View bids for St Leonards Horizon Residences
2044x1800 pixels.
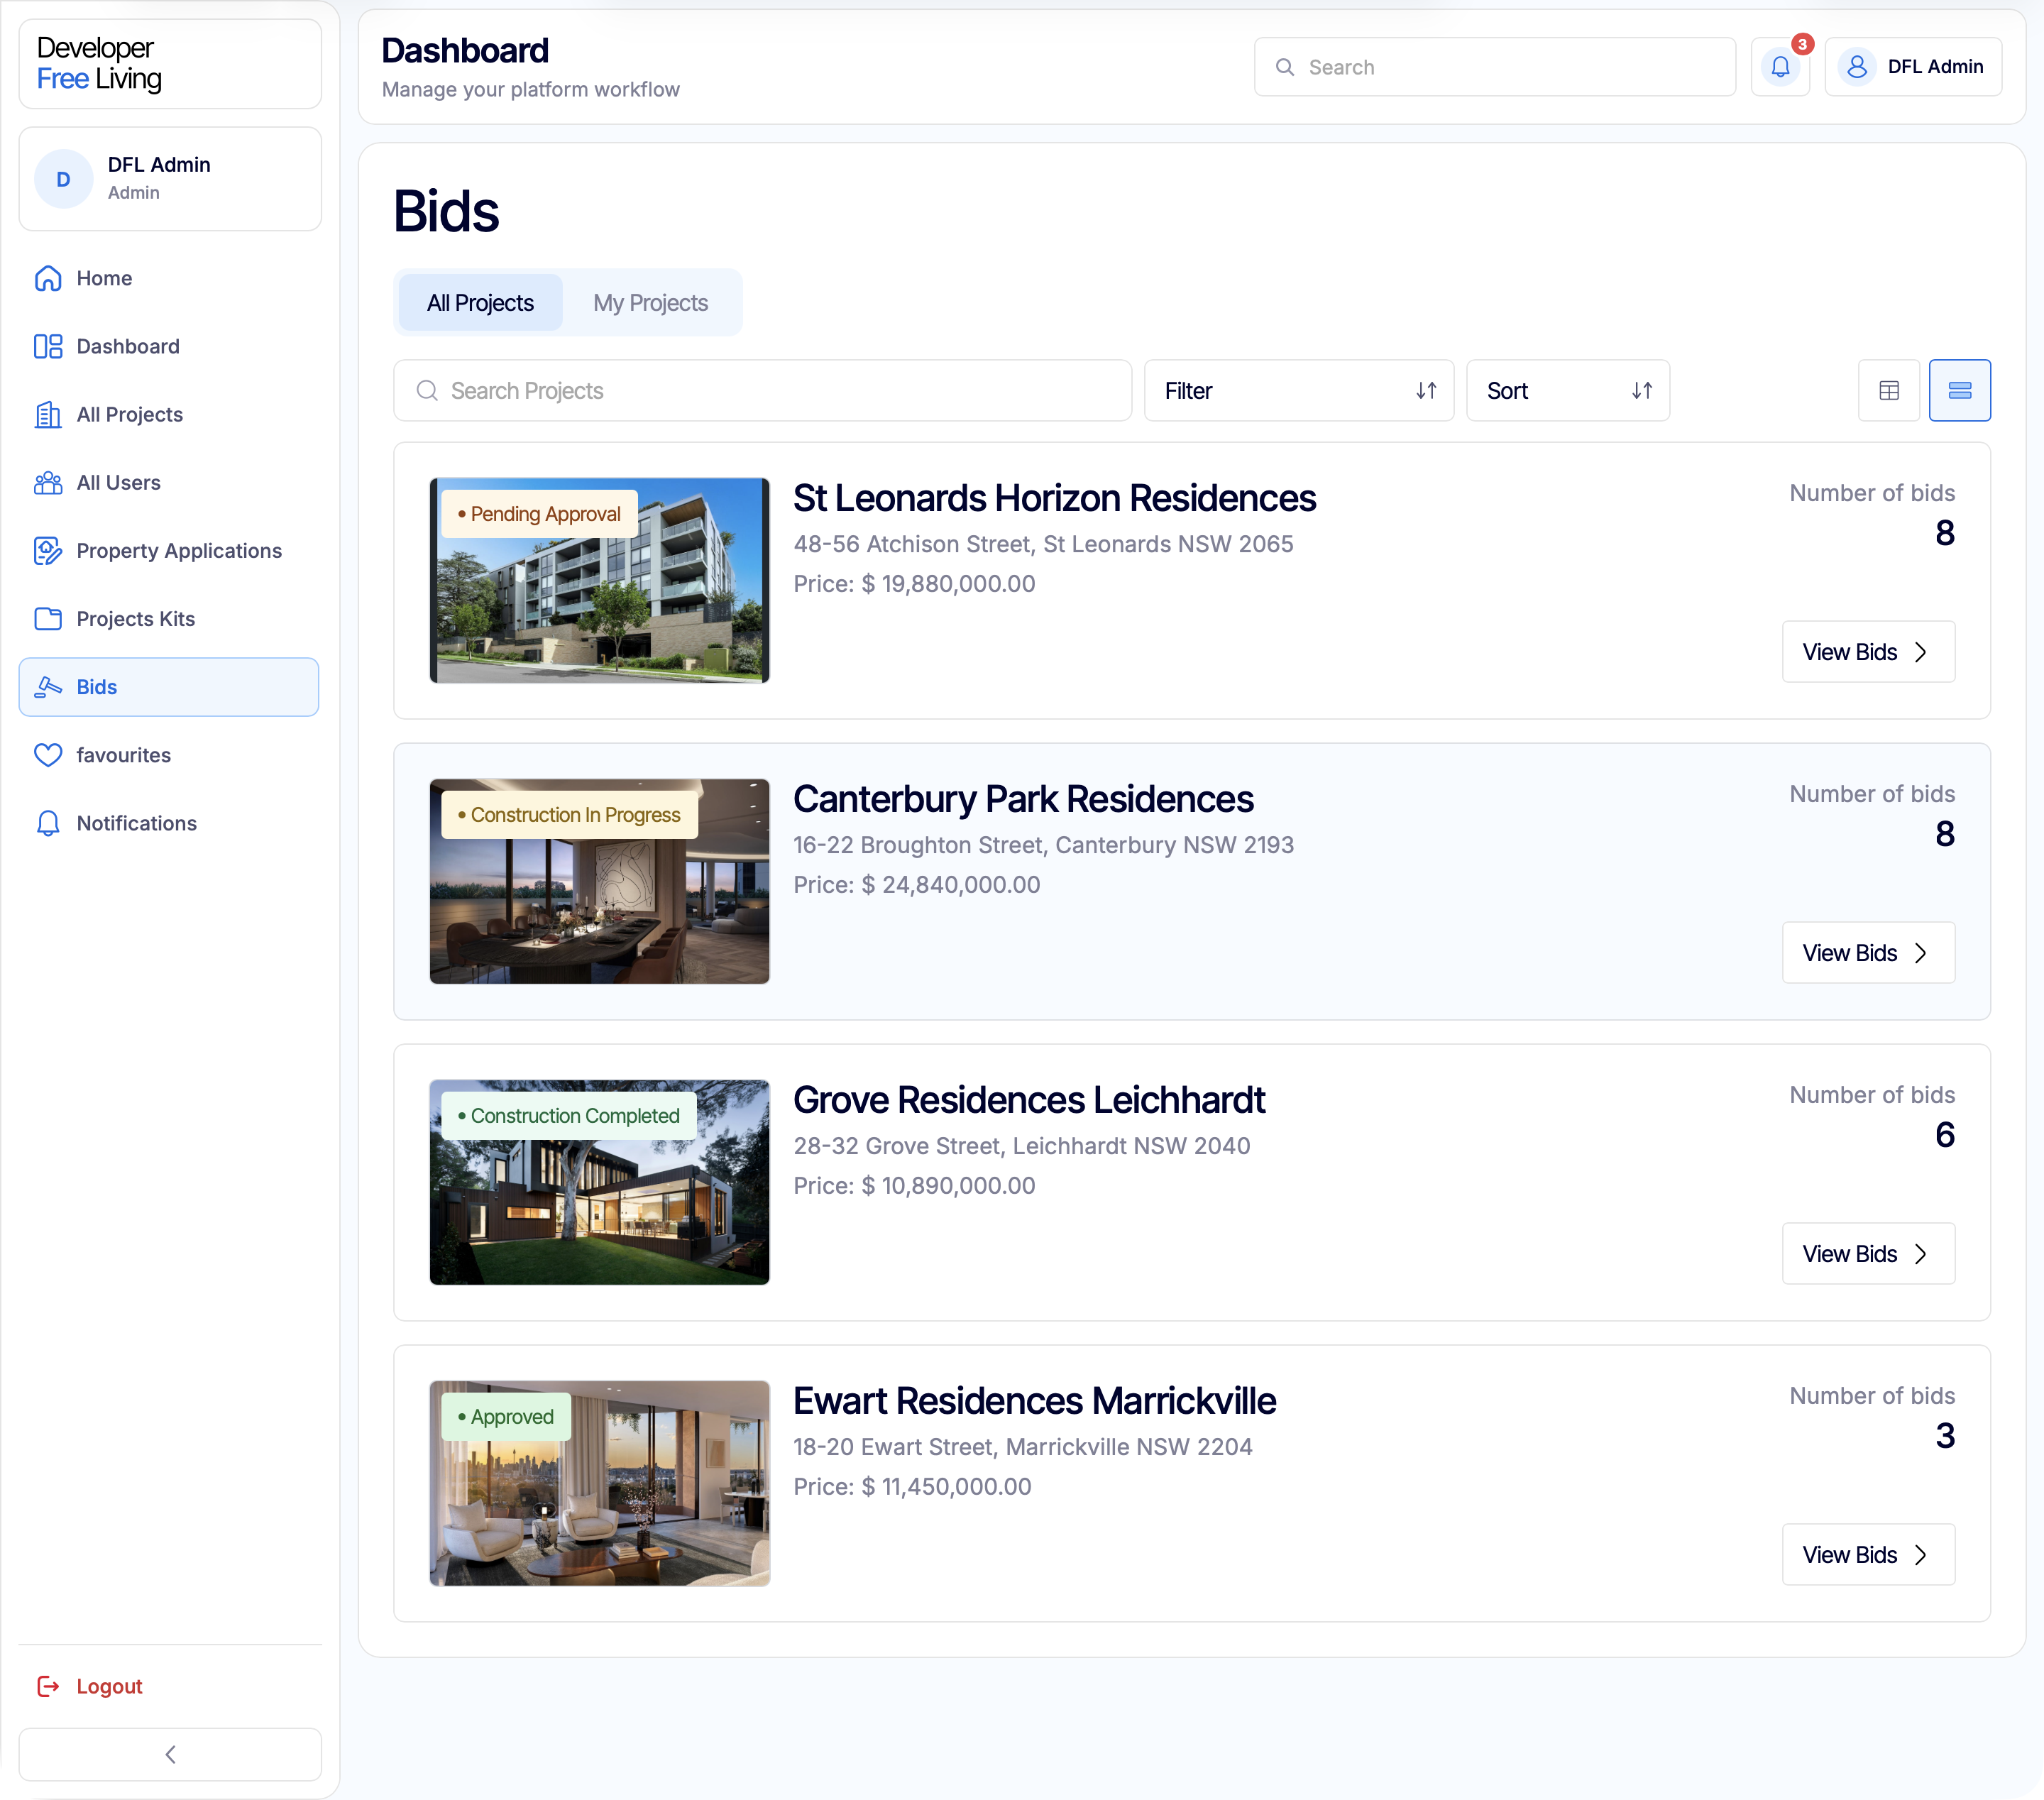click(x=1867, y=652)
